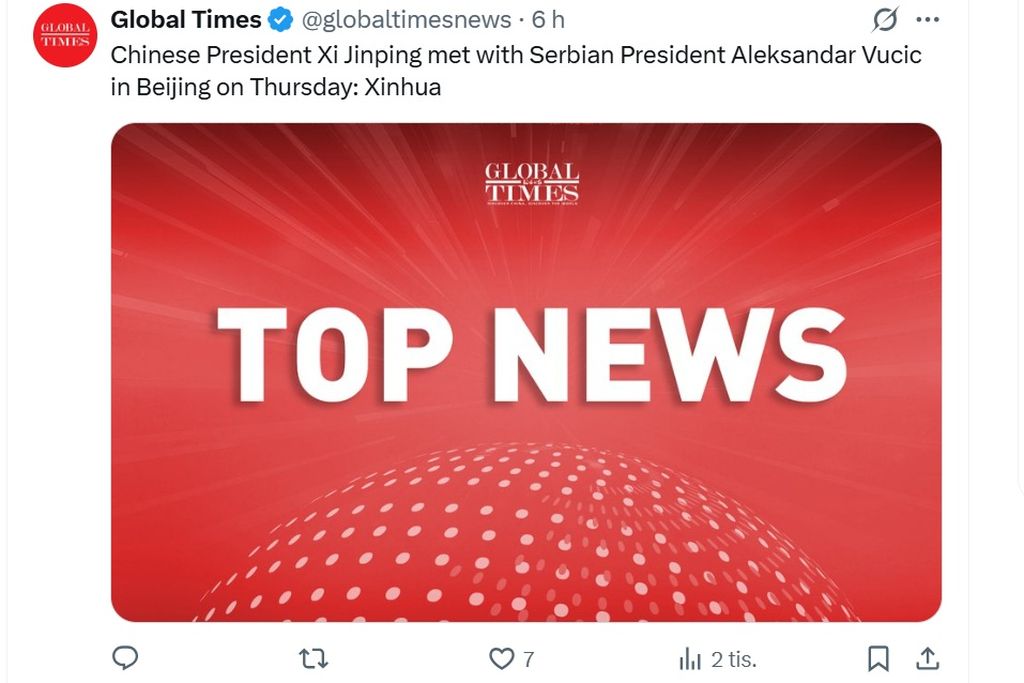The height and width of the screenshot is (683, 1024).
Task: Click the "2 tis." view count
Action: pyautogui.click(x=733, y=659)
